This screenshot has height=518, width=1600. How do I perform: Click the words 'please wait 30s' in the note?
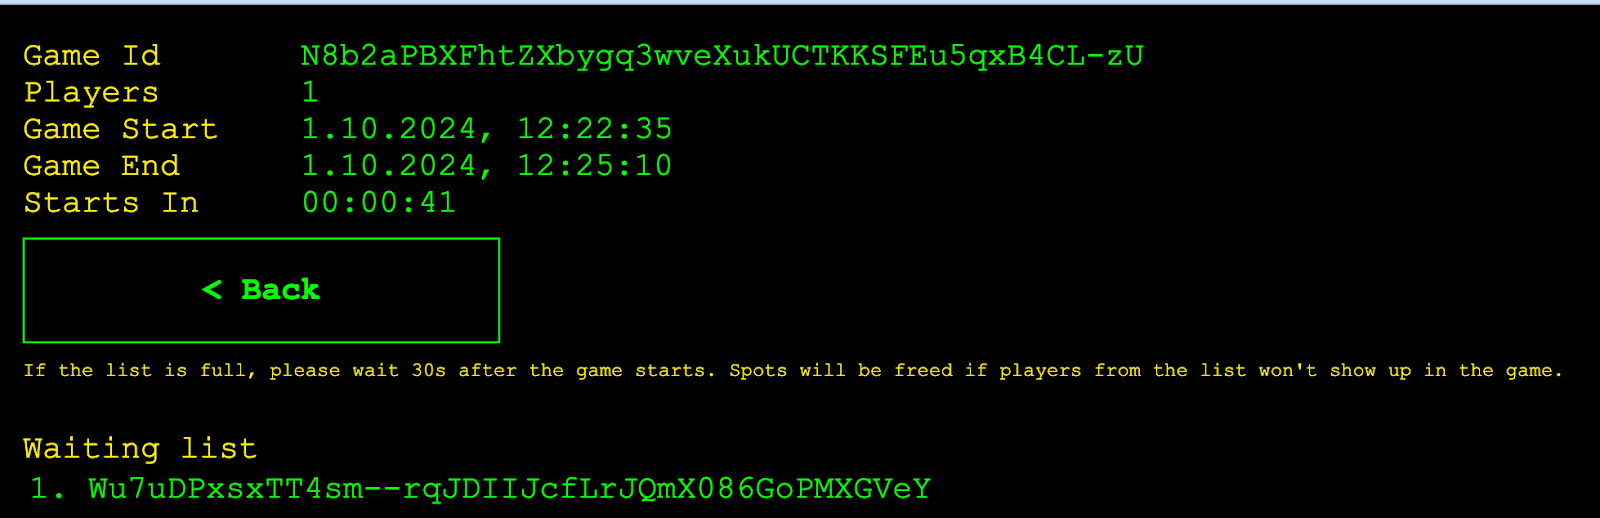[358, 371]
